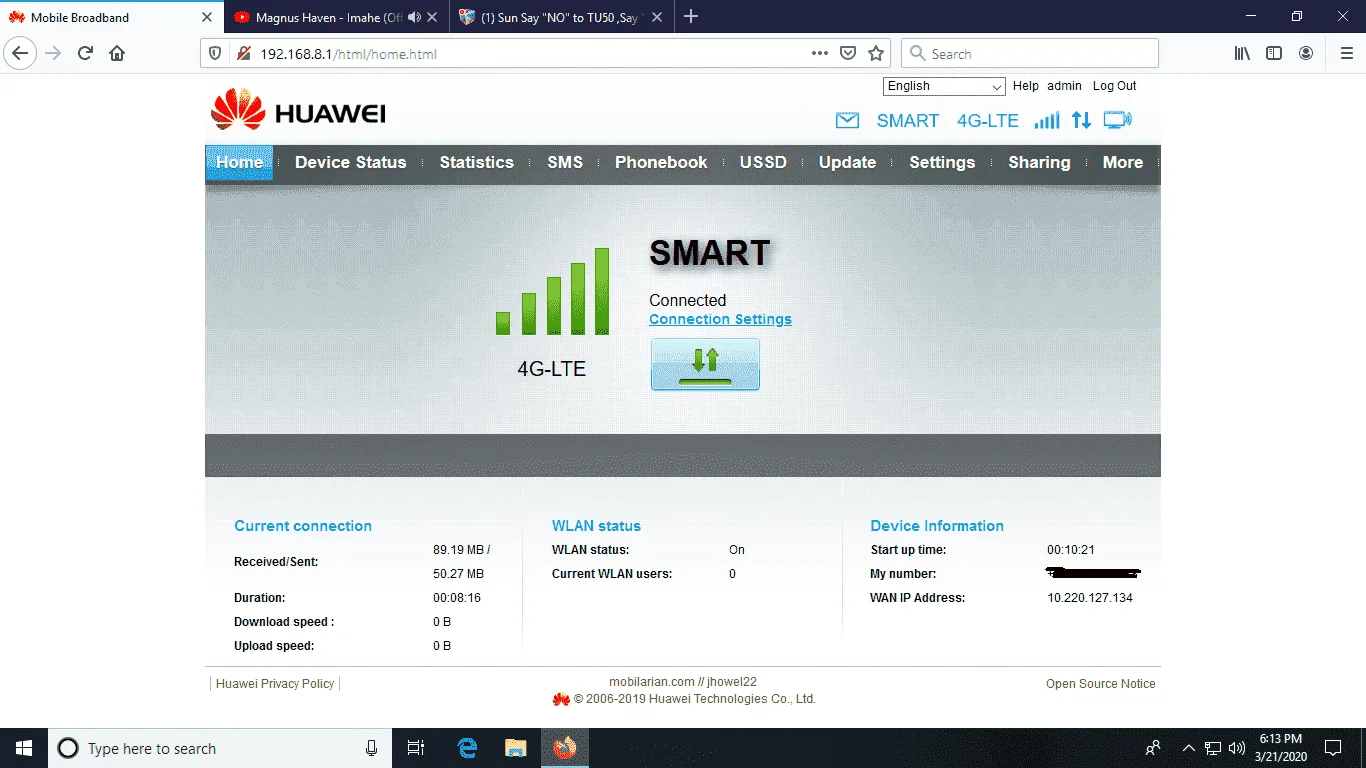Image resolution: width=1366 pixels, height=768 pixels.
Task: Open the Phonebook menu
Action: click(x=661, y=162)
